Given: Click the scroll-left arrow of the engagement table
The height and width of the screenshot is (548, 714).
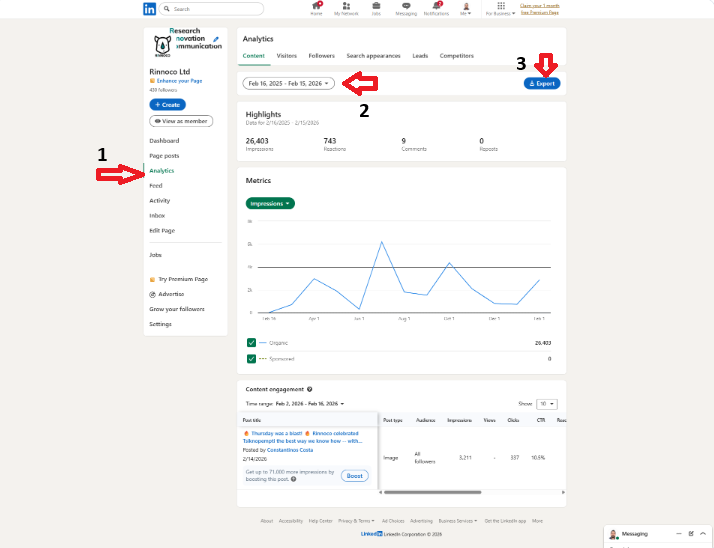Looking at the screenshot, I should click(380, 492).
